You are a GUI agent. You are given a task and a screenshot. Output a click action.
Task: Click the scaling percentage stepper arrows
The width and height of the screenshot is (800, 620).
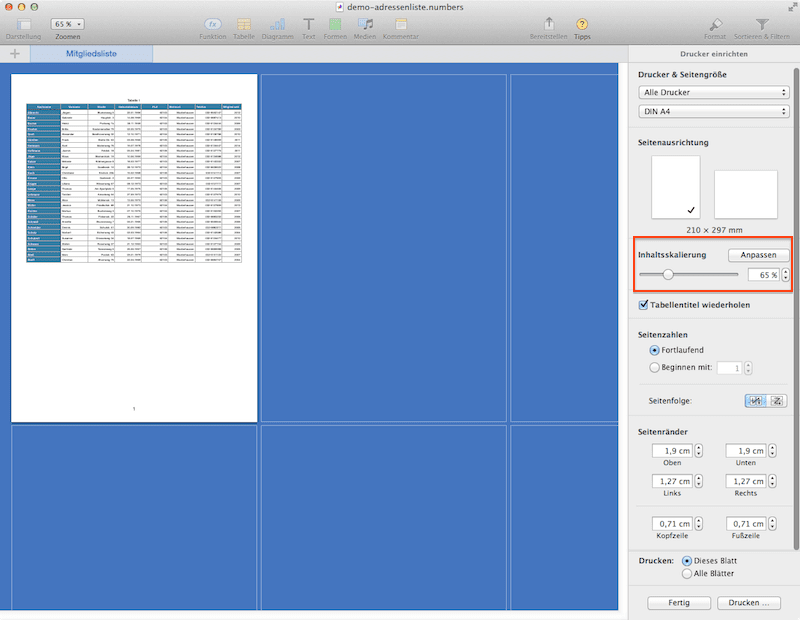click(785, 275)
